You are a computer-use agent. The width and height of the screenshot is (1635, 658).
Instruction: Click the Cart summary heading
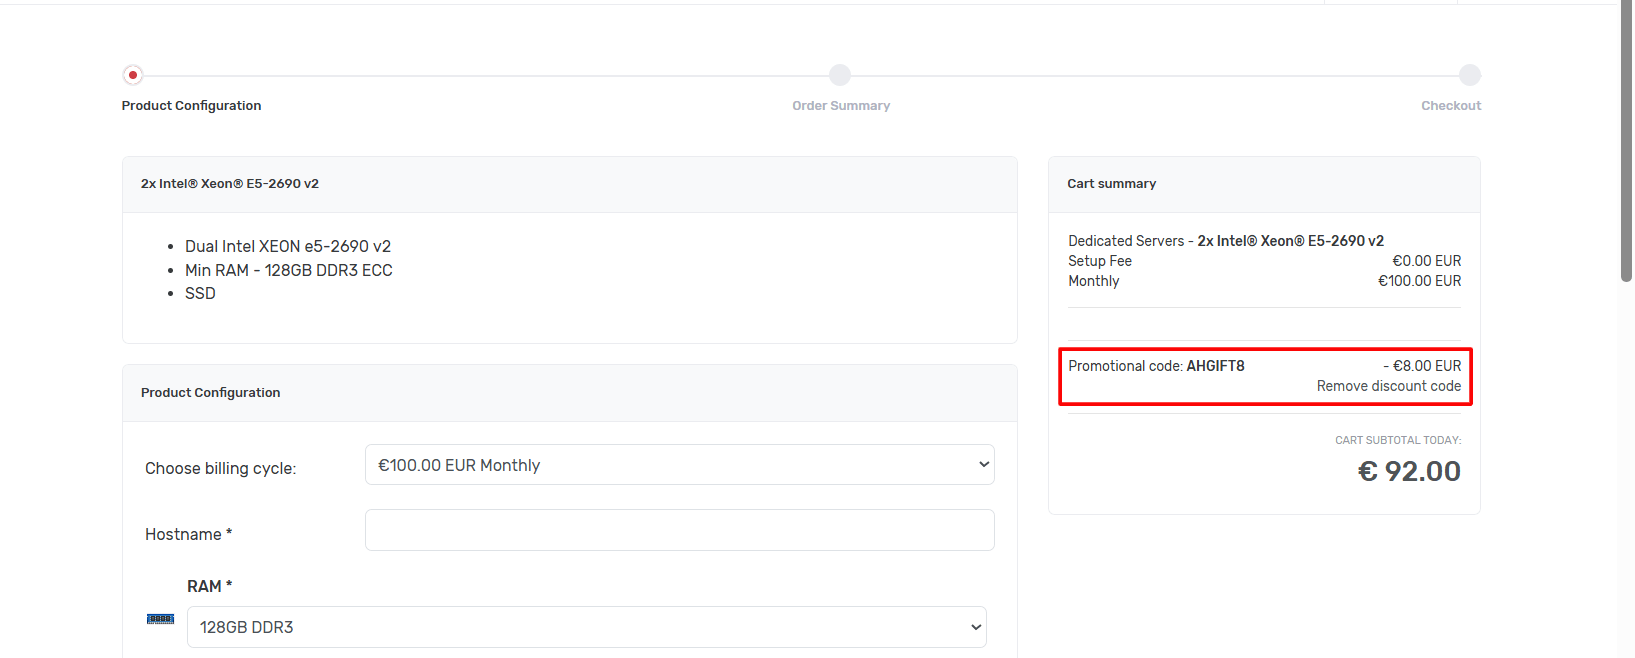coord(1111,183)
